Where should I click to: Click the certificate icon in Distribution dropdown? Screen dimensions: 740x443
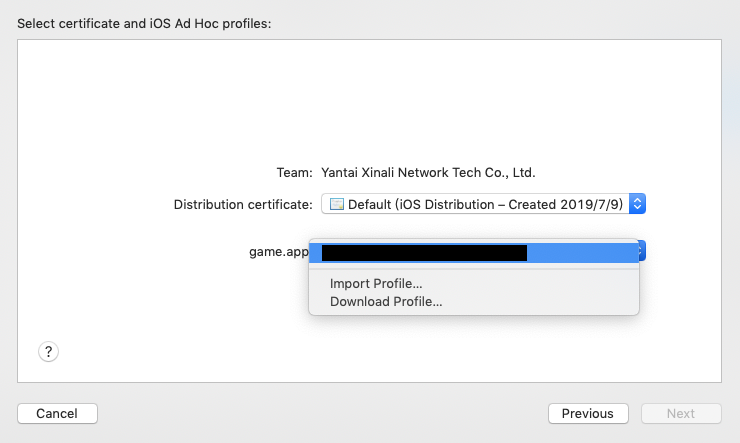coord(336,204)
